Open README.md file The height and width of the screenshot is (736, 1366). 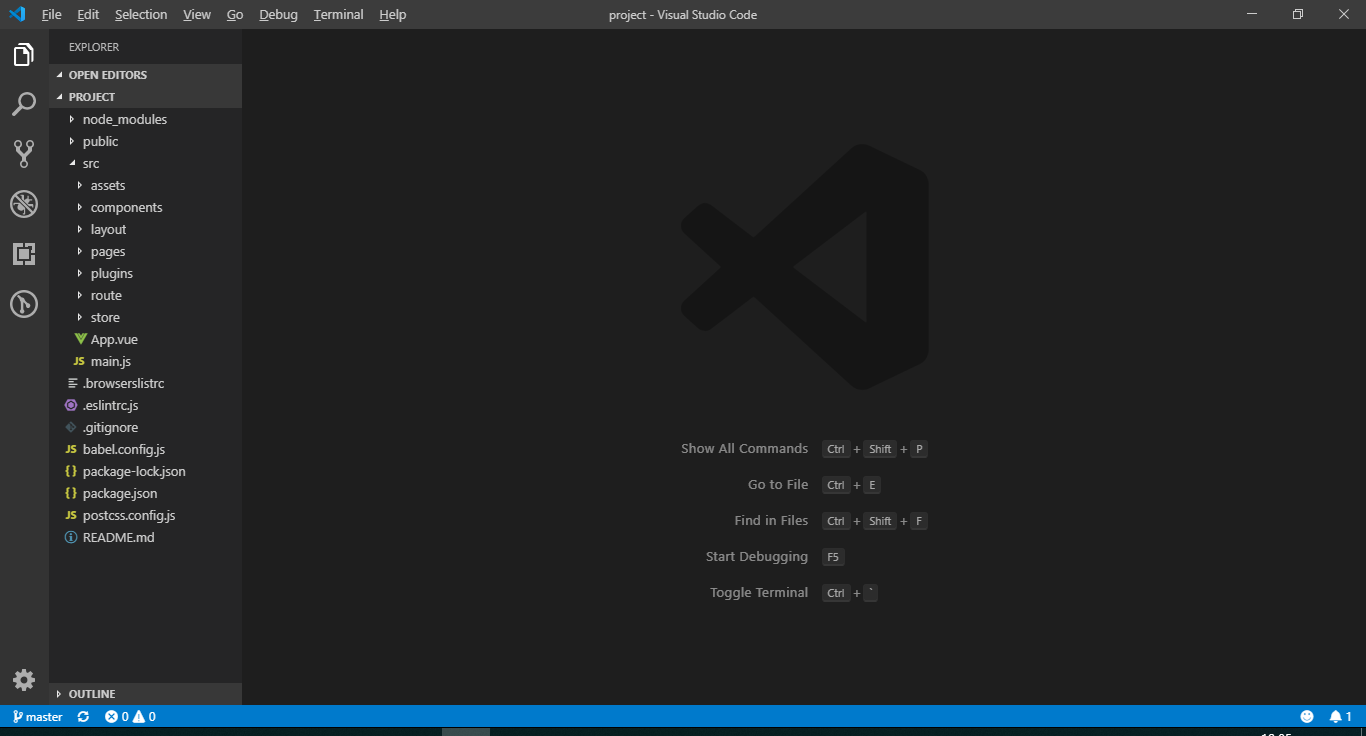click(145, 537)
